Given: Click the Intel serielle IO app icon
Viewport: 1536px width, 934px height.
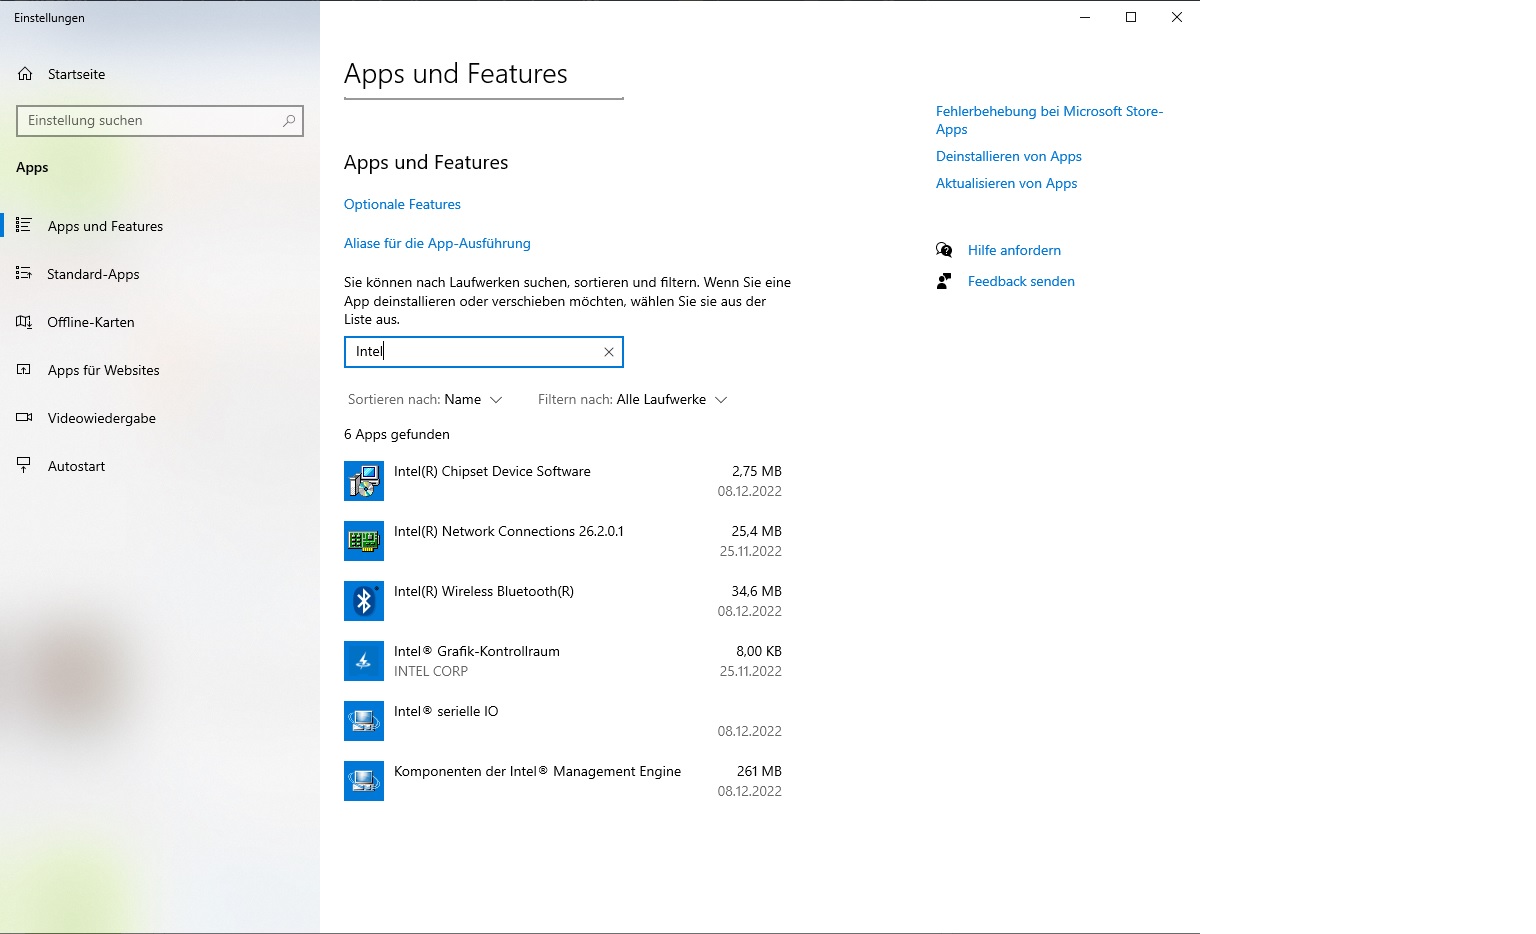Looking at the screenshot, I should coord(364,721).
